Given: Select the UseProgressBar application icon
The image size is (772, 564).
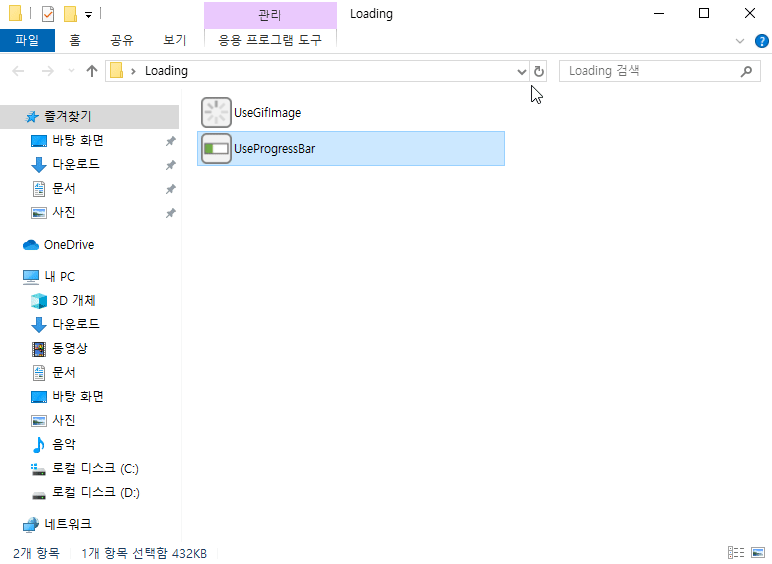Looking at the screenshot, I should click(216, 149).
